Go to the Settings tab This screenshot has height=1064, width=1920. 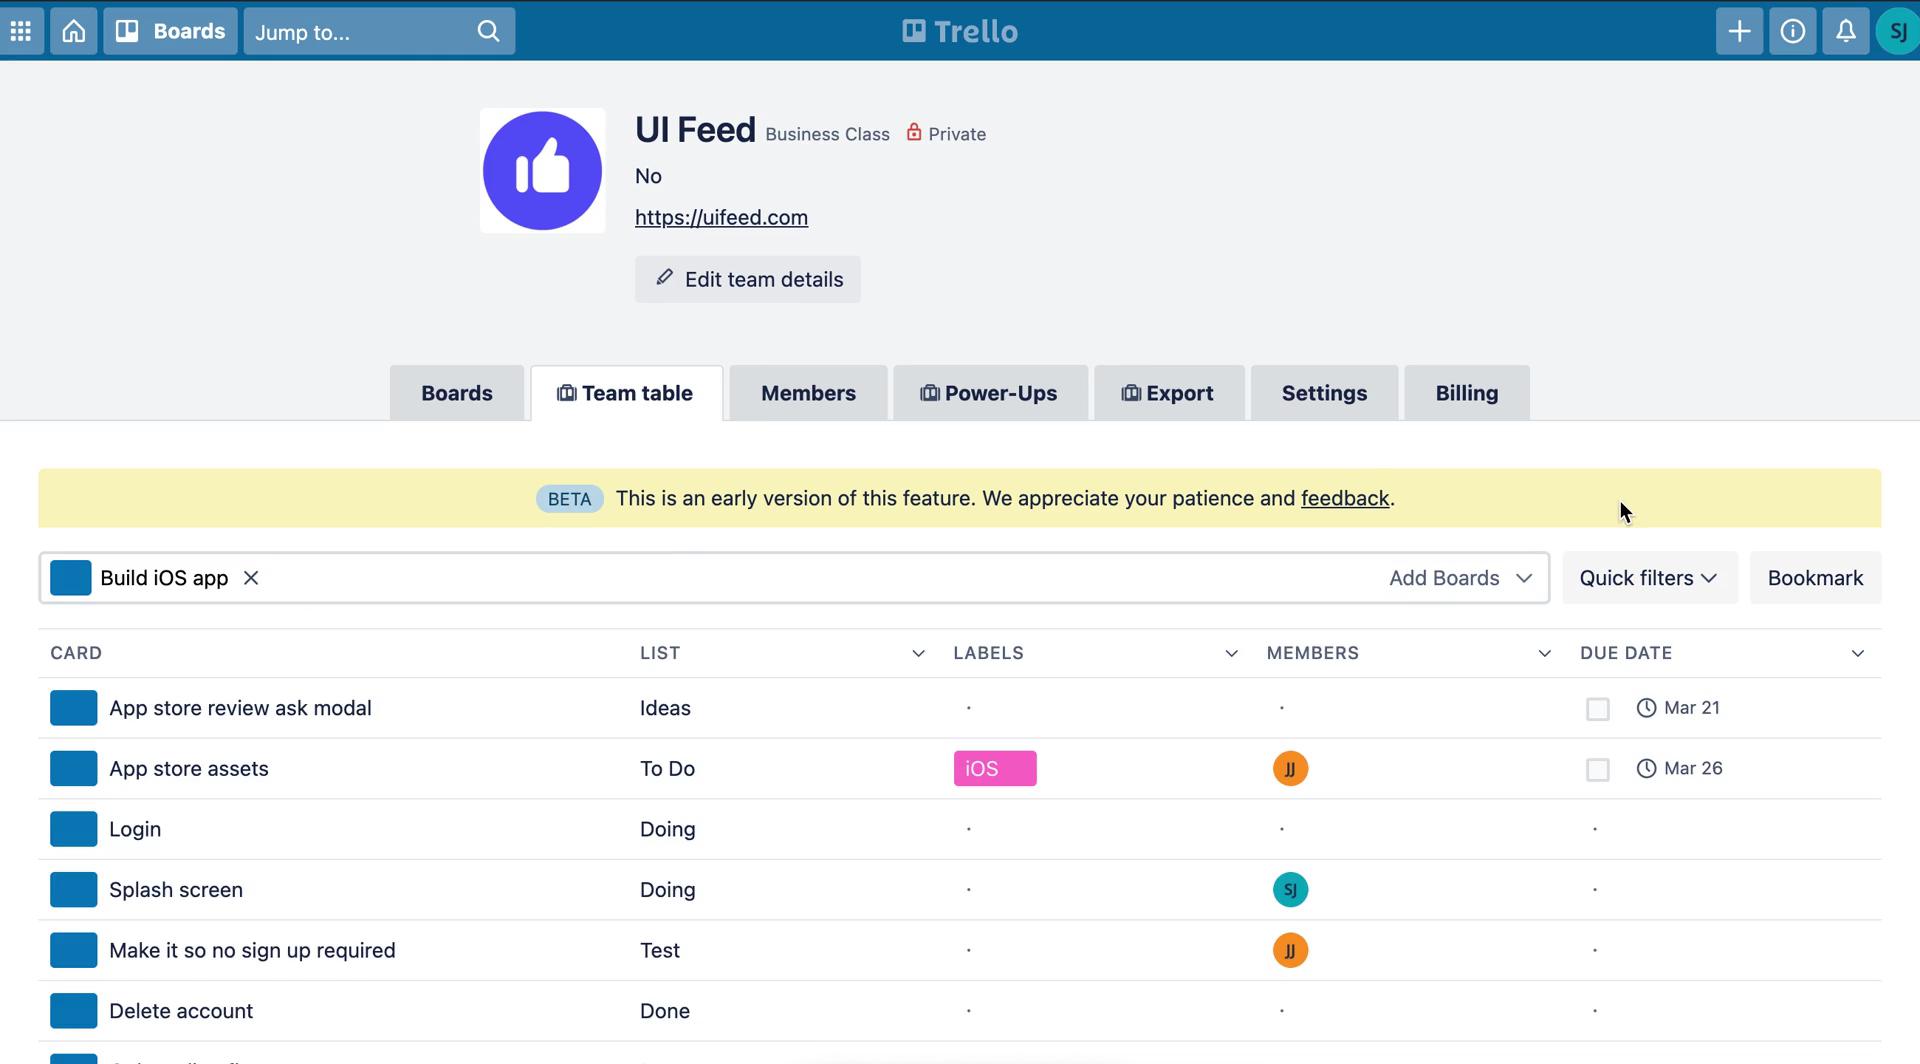click(x=1324, y=393)
